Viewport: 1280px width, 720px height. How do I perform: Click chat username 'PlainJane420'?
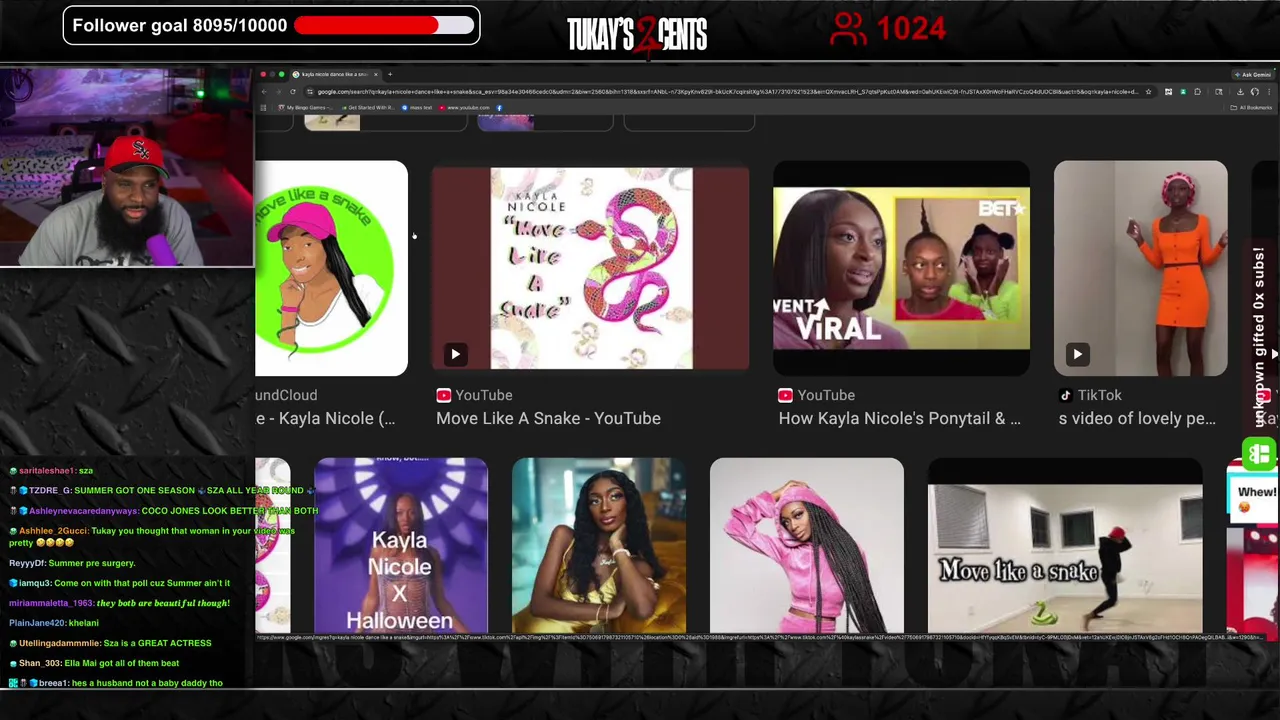(37, 623)
